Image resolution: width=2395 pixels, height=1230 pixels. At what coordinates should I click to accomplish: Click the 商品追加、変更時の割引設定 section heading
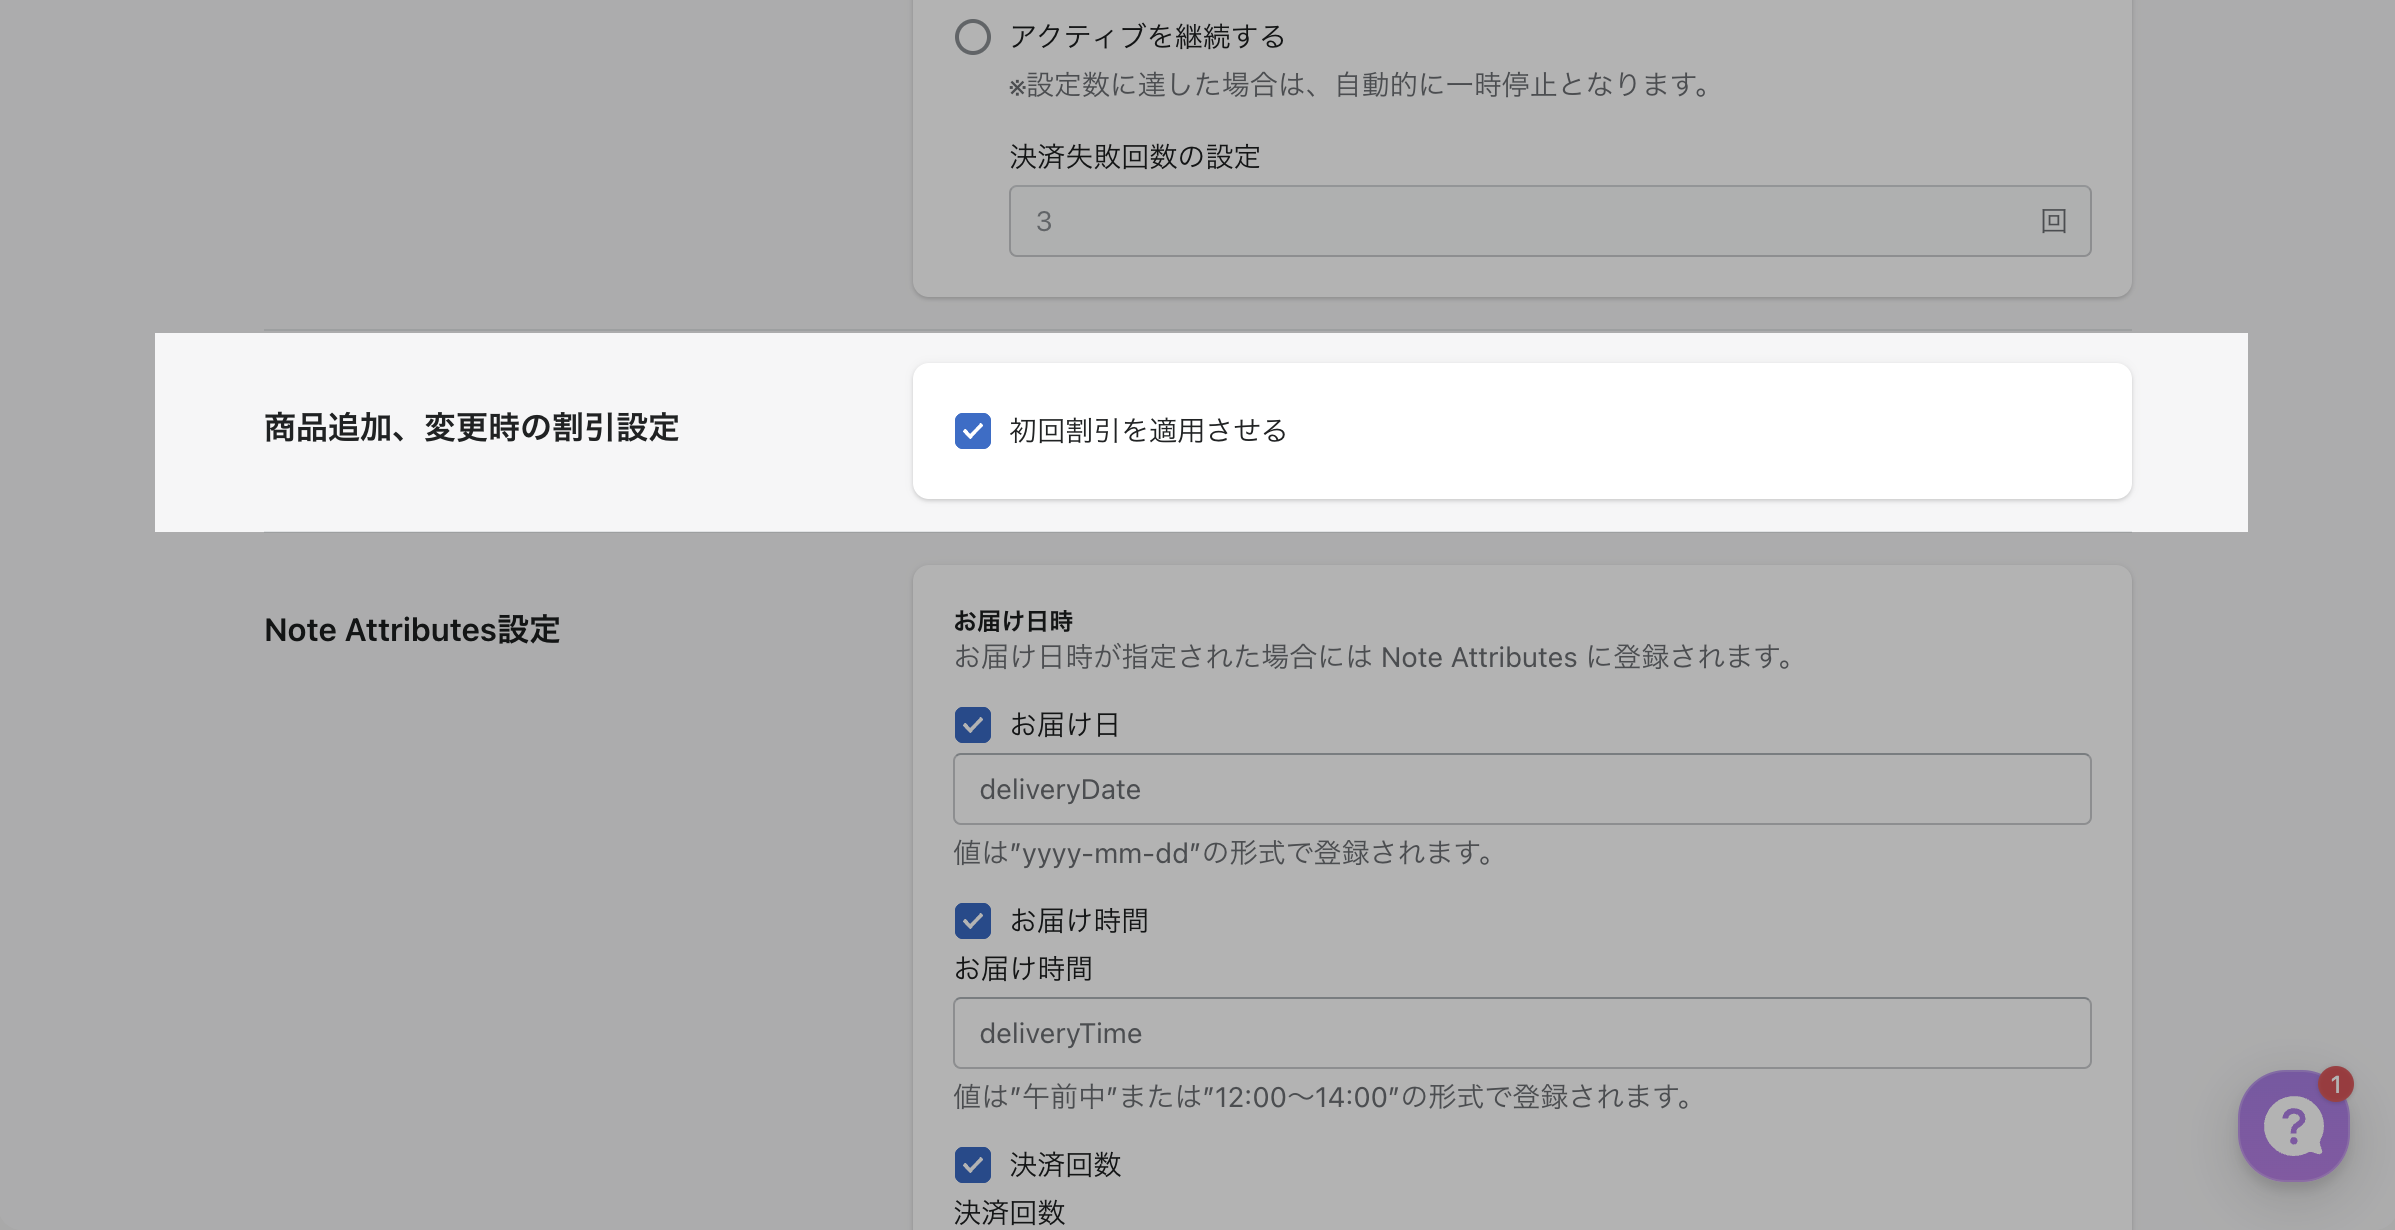point(471,428)
